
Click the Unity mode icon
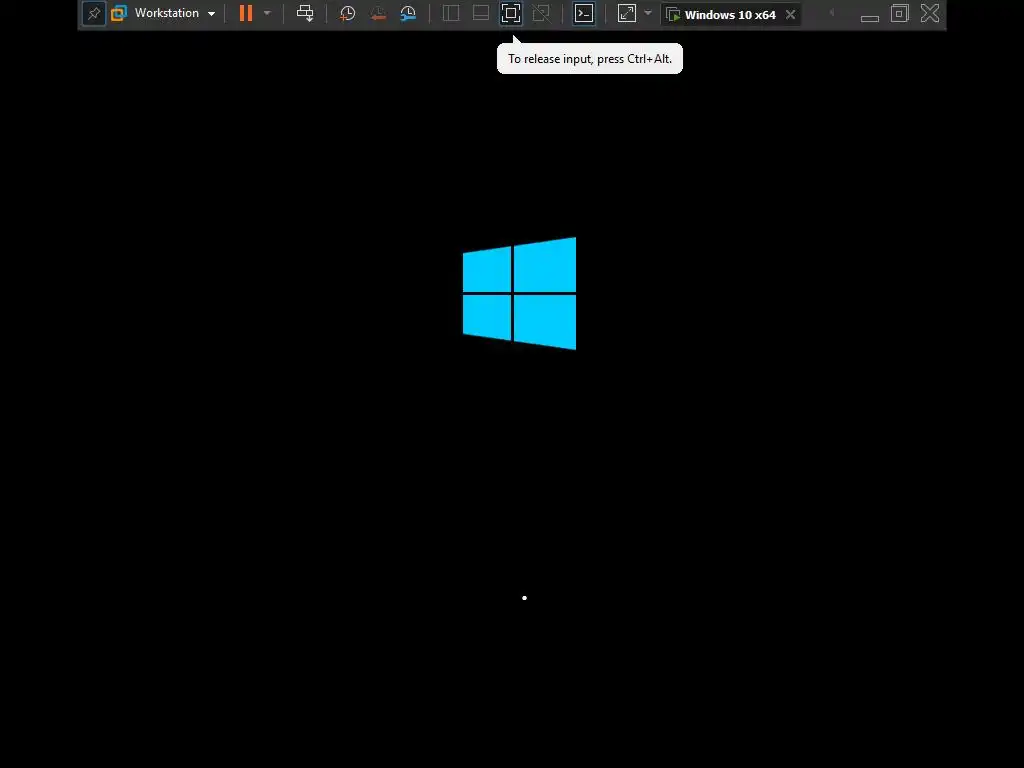[541, 13]
